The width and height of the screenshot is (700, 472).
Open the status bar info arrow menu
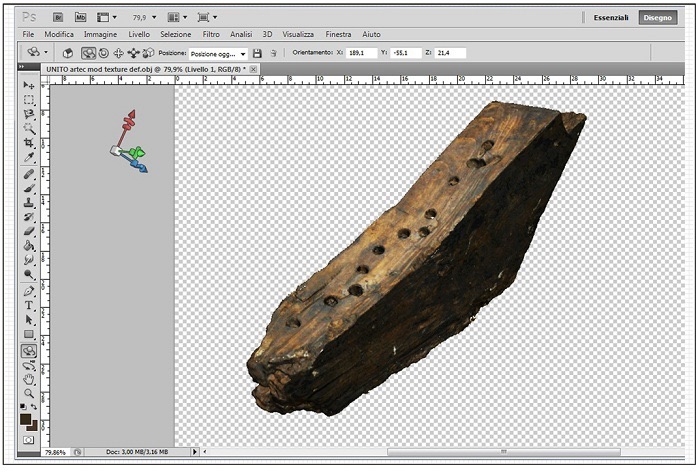point(194,452)
